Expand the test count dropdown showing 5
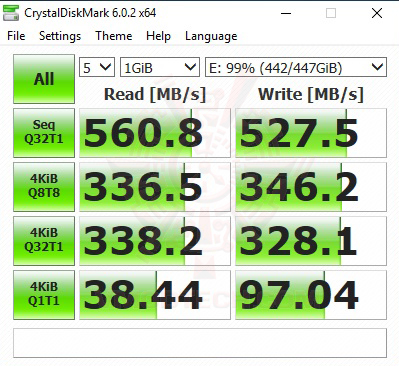399x366 pixels. pos(97,67)
